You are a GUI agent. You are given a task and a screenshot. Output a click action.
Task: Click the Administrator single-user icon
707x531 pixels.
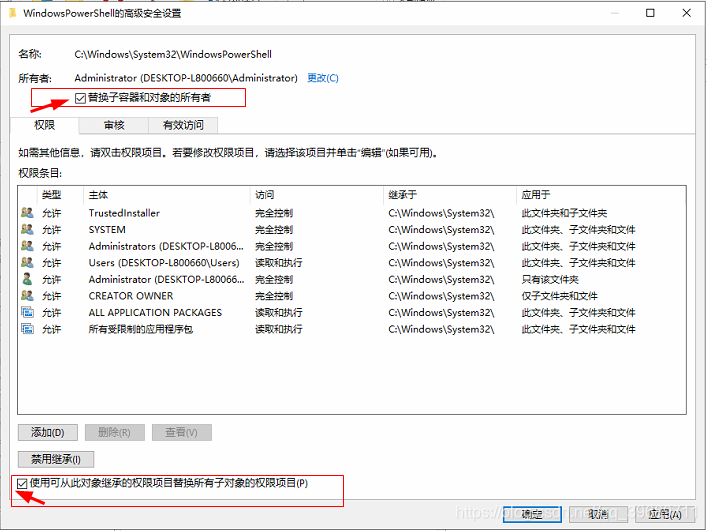(x=27, y=279)
